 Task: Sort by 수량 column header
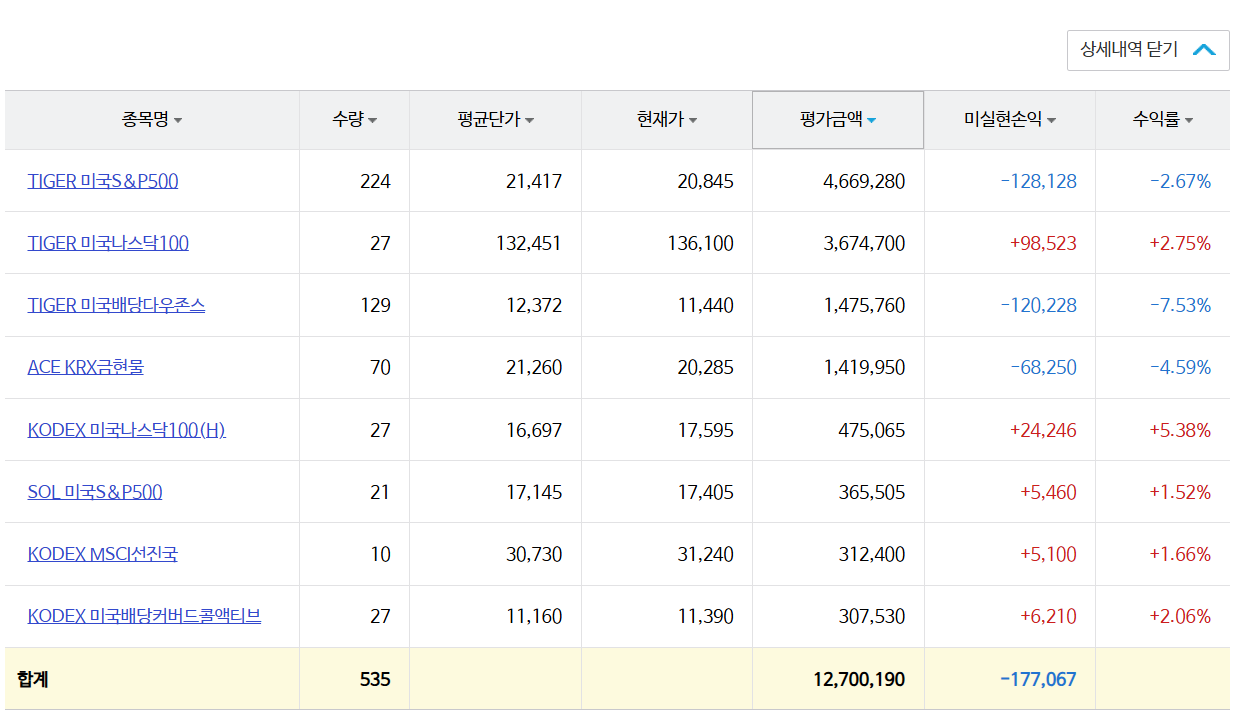[355, 120]
